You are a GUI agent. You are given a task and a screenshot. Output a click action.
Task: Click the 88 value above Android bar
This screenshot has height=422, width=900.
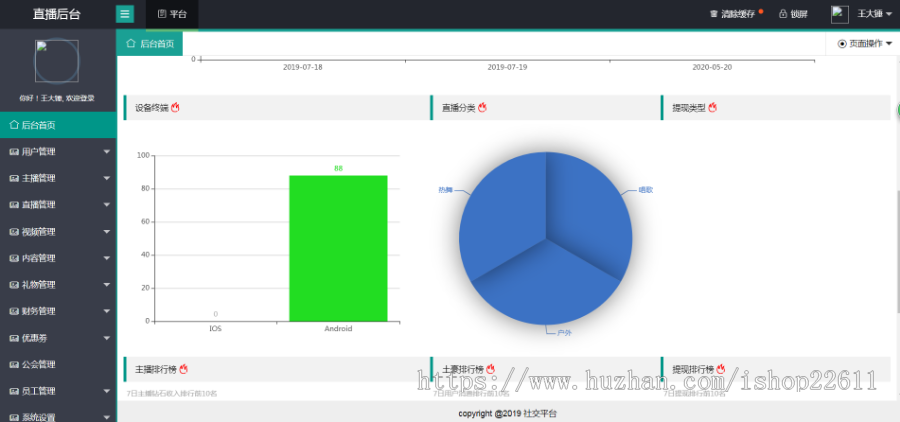(338, 168)
